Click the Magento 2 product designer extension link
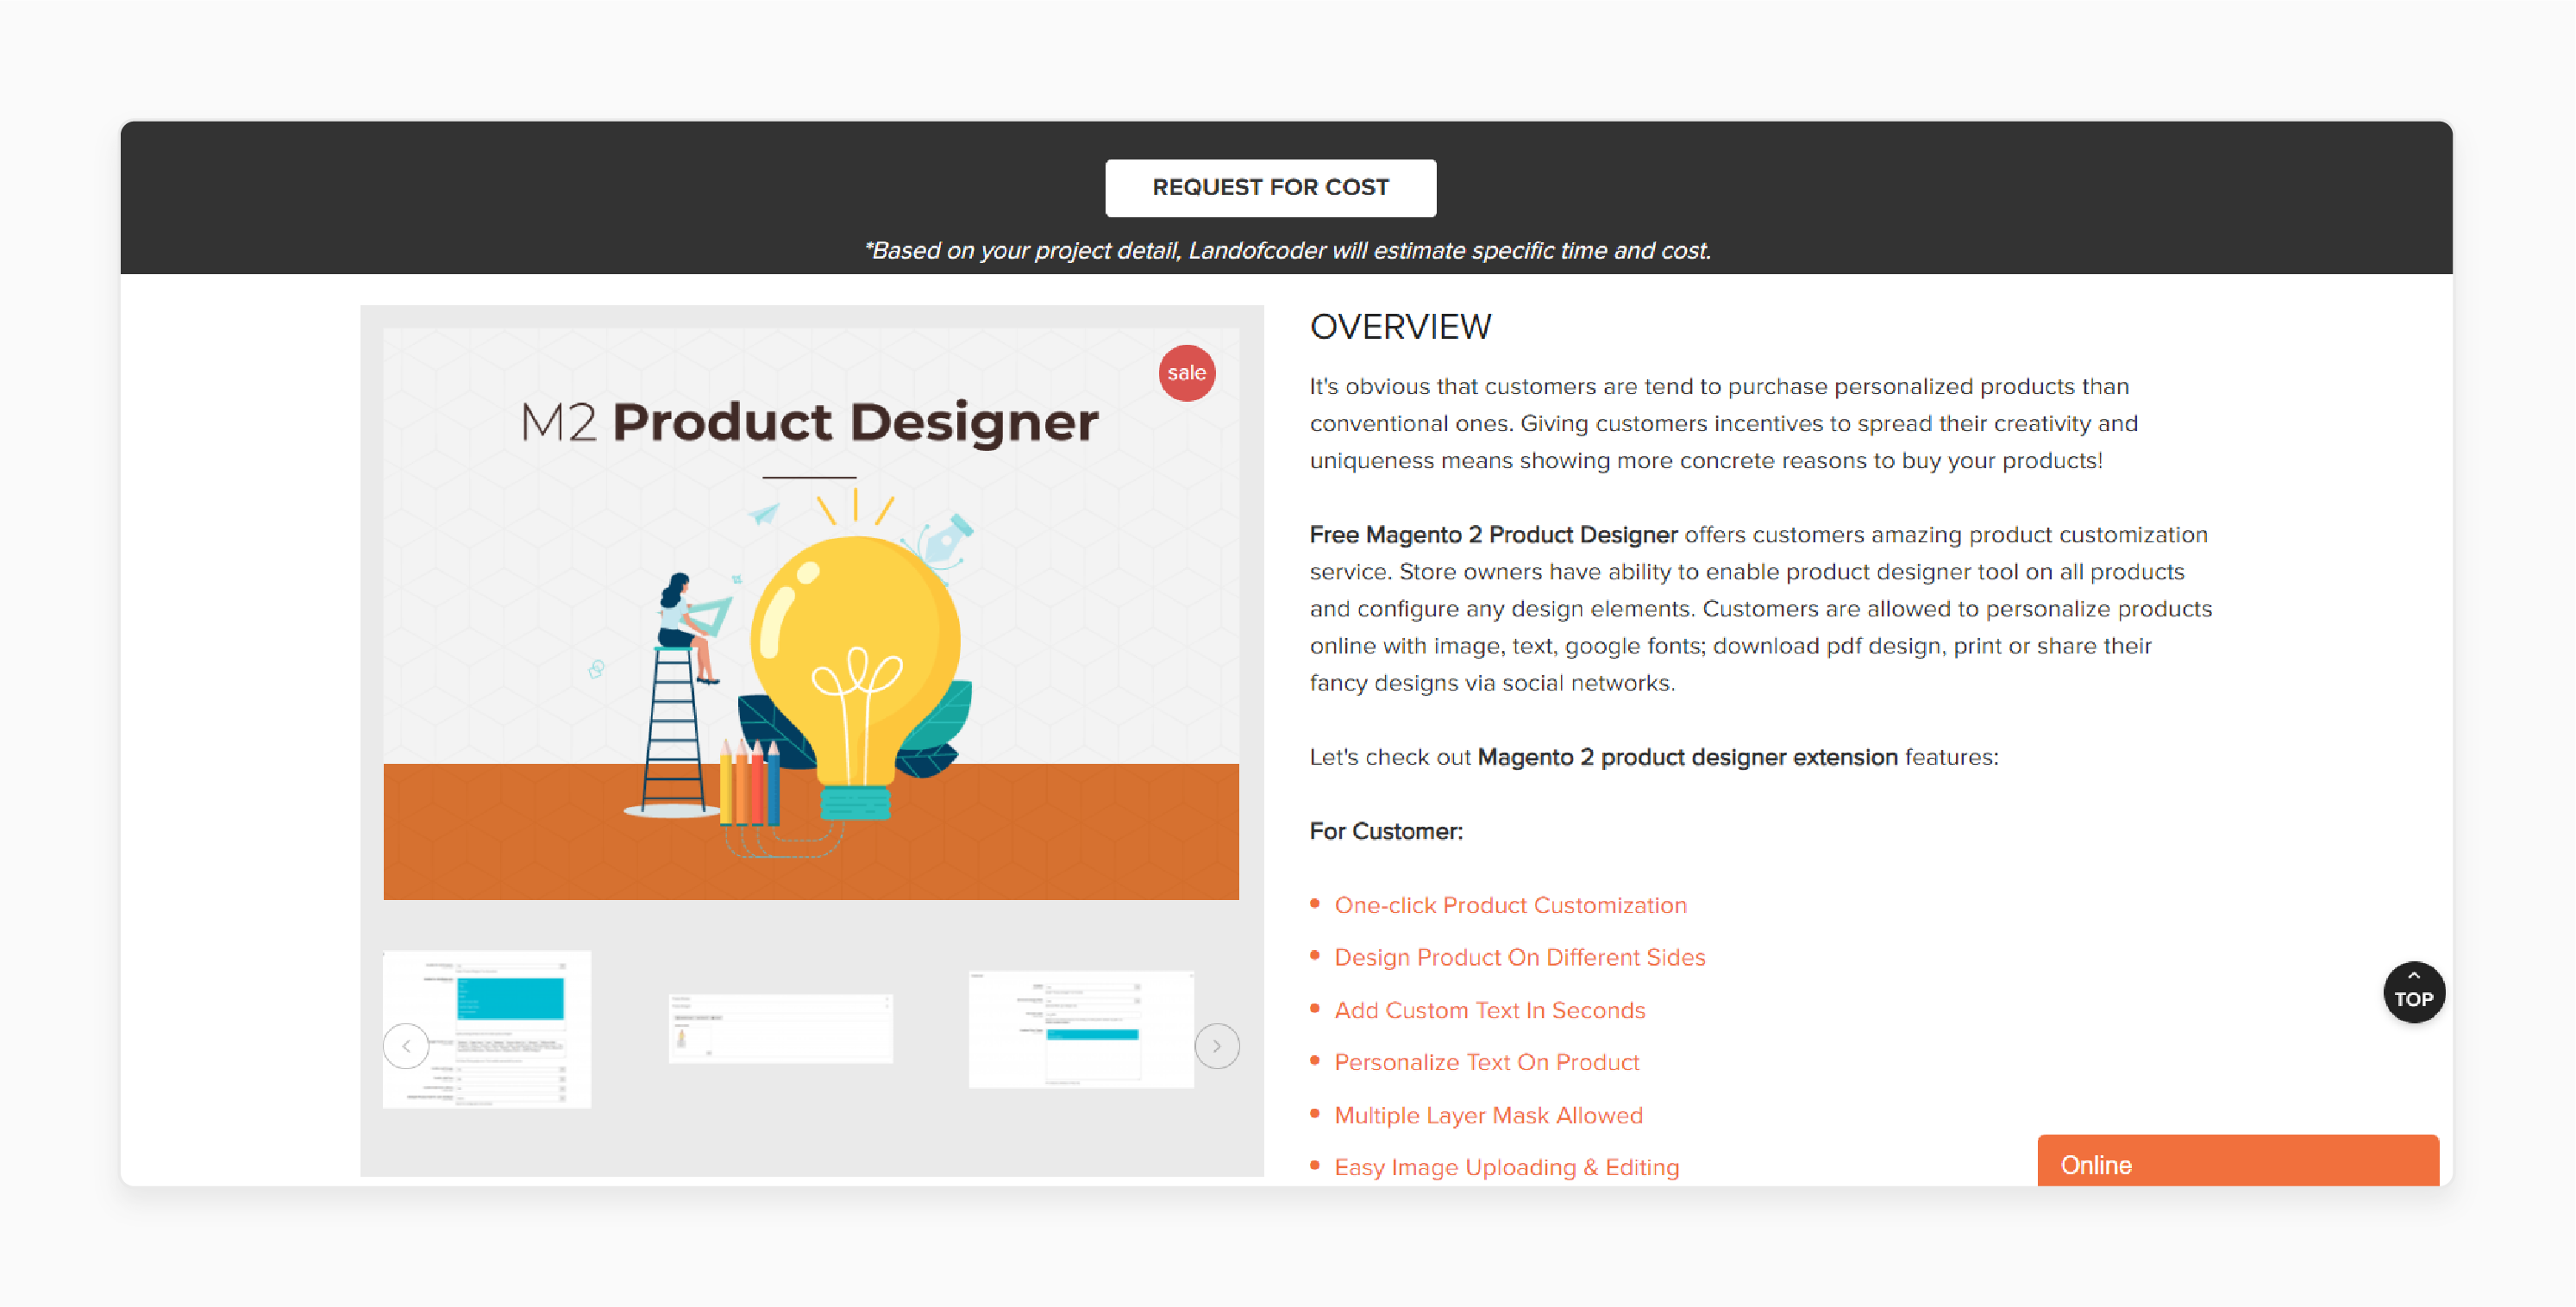The width and height of the screenshot is (2576, 1307). (x=1686, y=757)
